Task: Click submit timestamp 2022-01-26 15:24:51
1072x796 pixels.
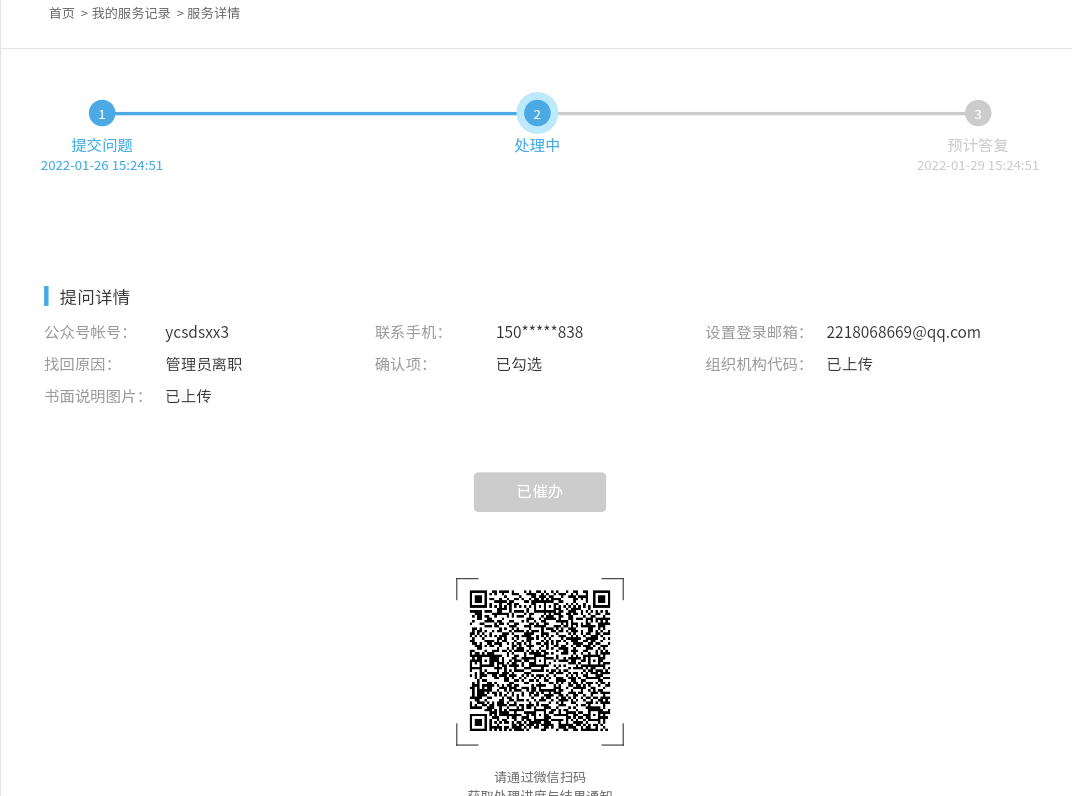Action: 102,165
